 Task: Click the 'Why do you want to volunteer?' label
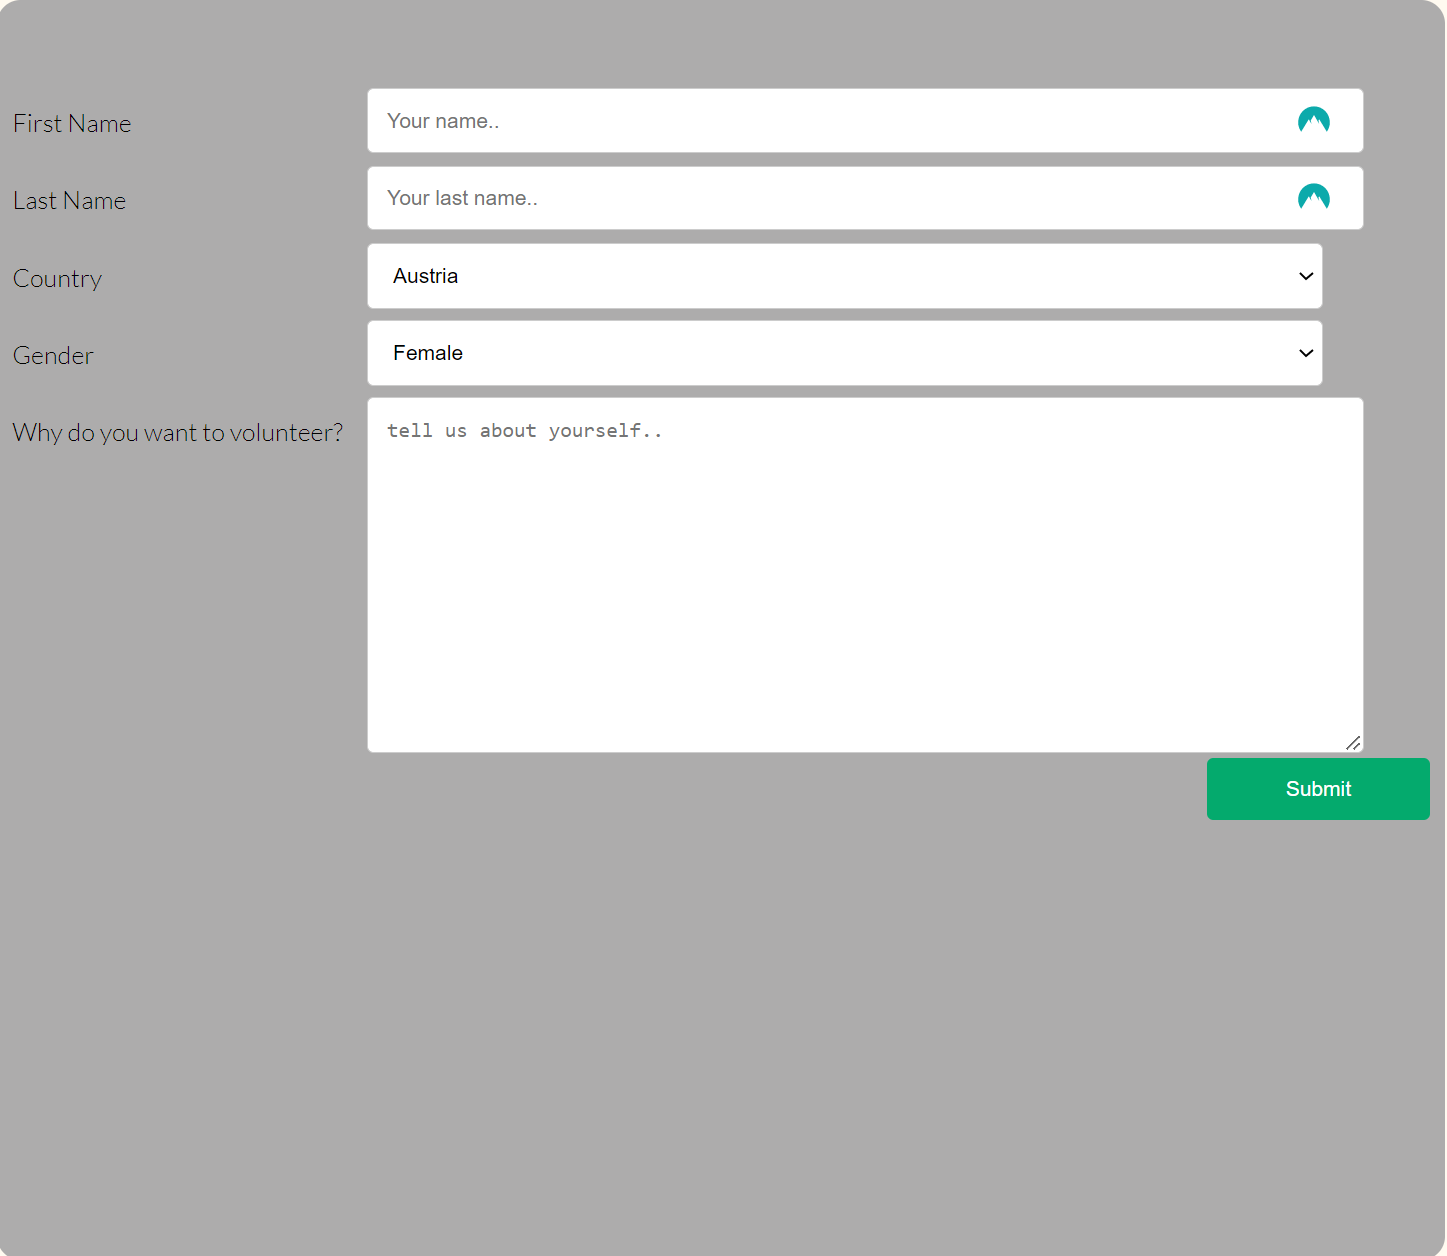pyautogui.click(x=178, y=432)
